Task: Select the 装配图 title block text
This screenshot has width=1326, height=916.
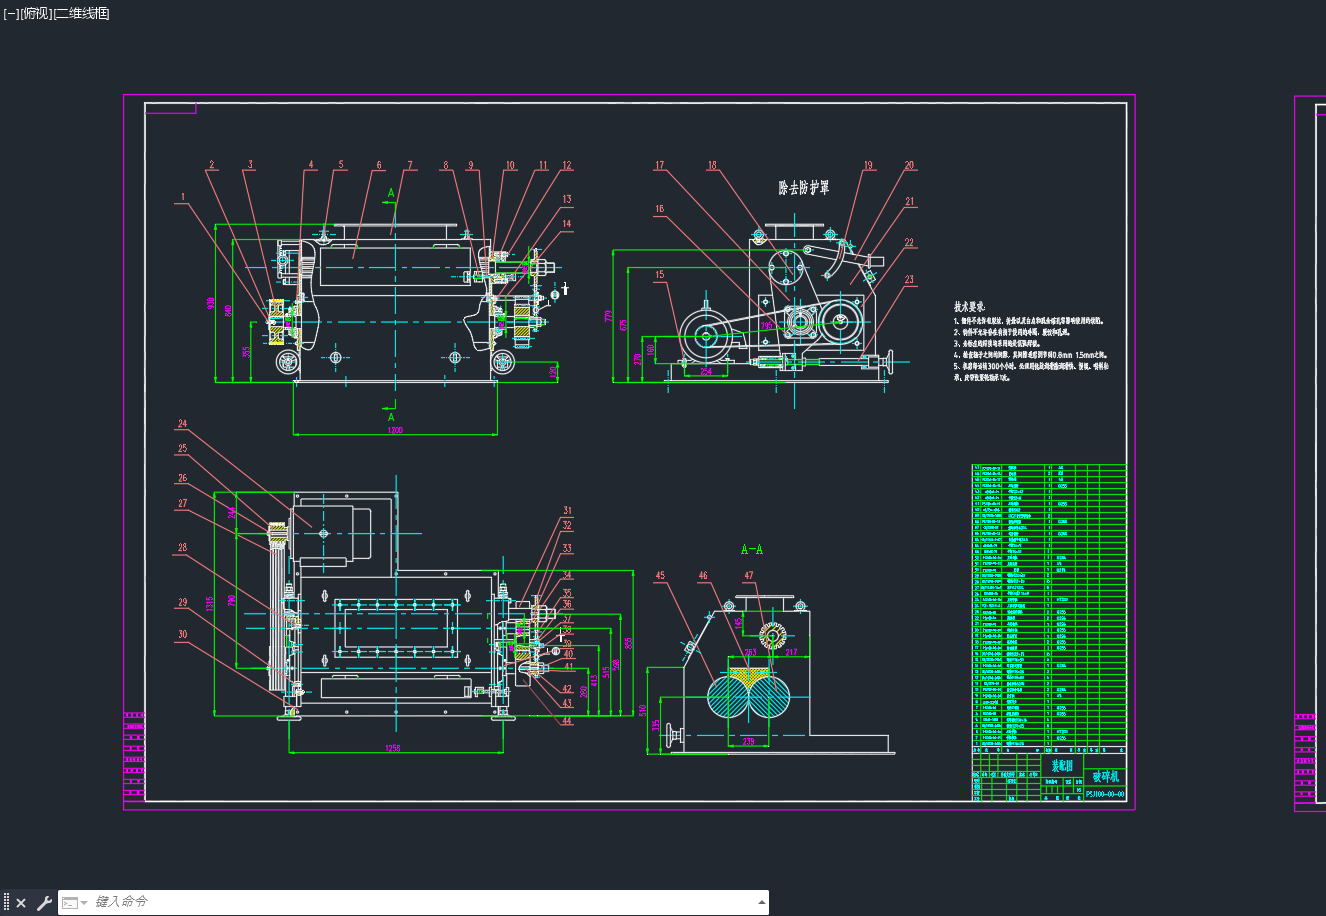Action: click(1062, 766)
